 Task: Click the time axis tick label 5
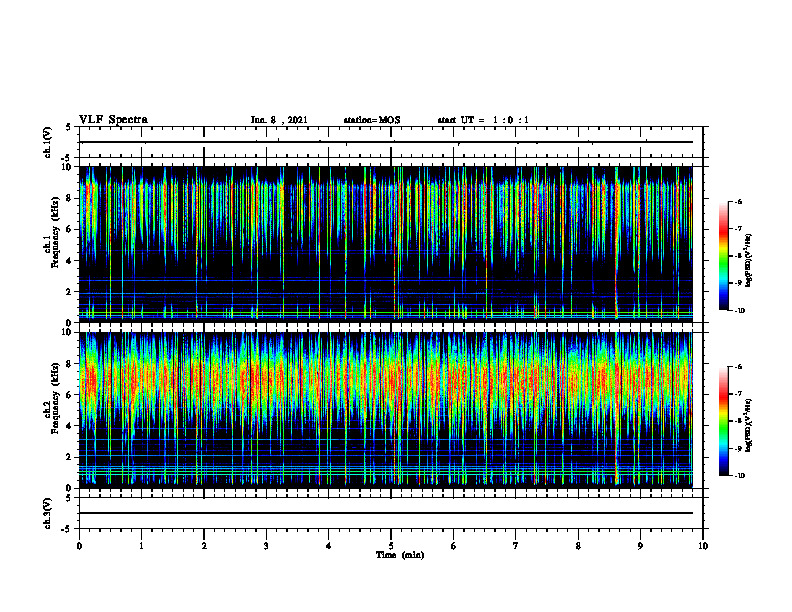(391, 546)
